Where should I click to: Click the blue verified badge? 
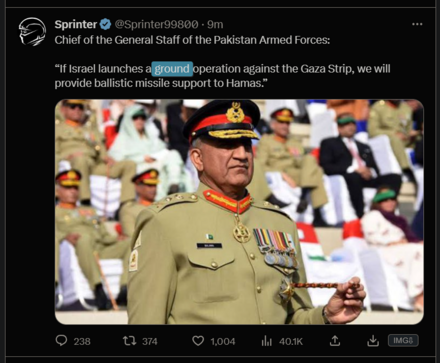[x=105, y=24]
